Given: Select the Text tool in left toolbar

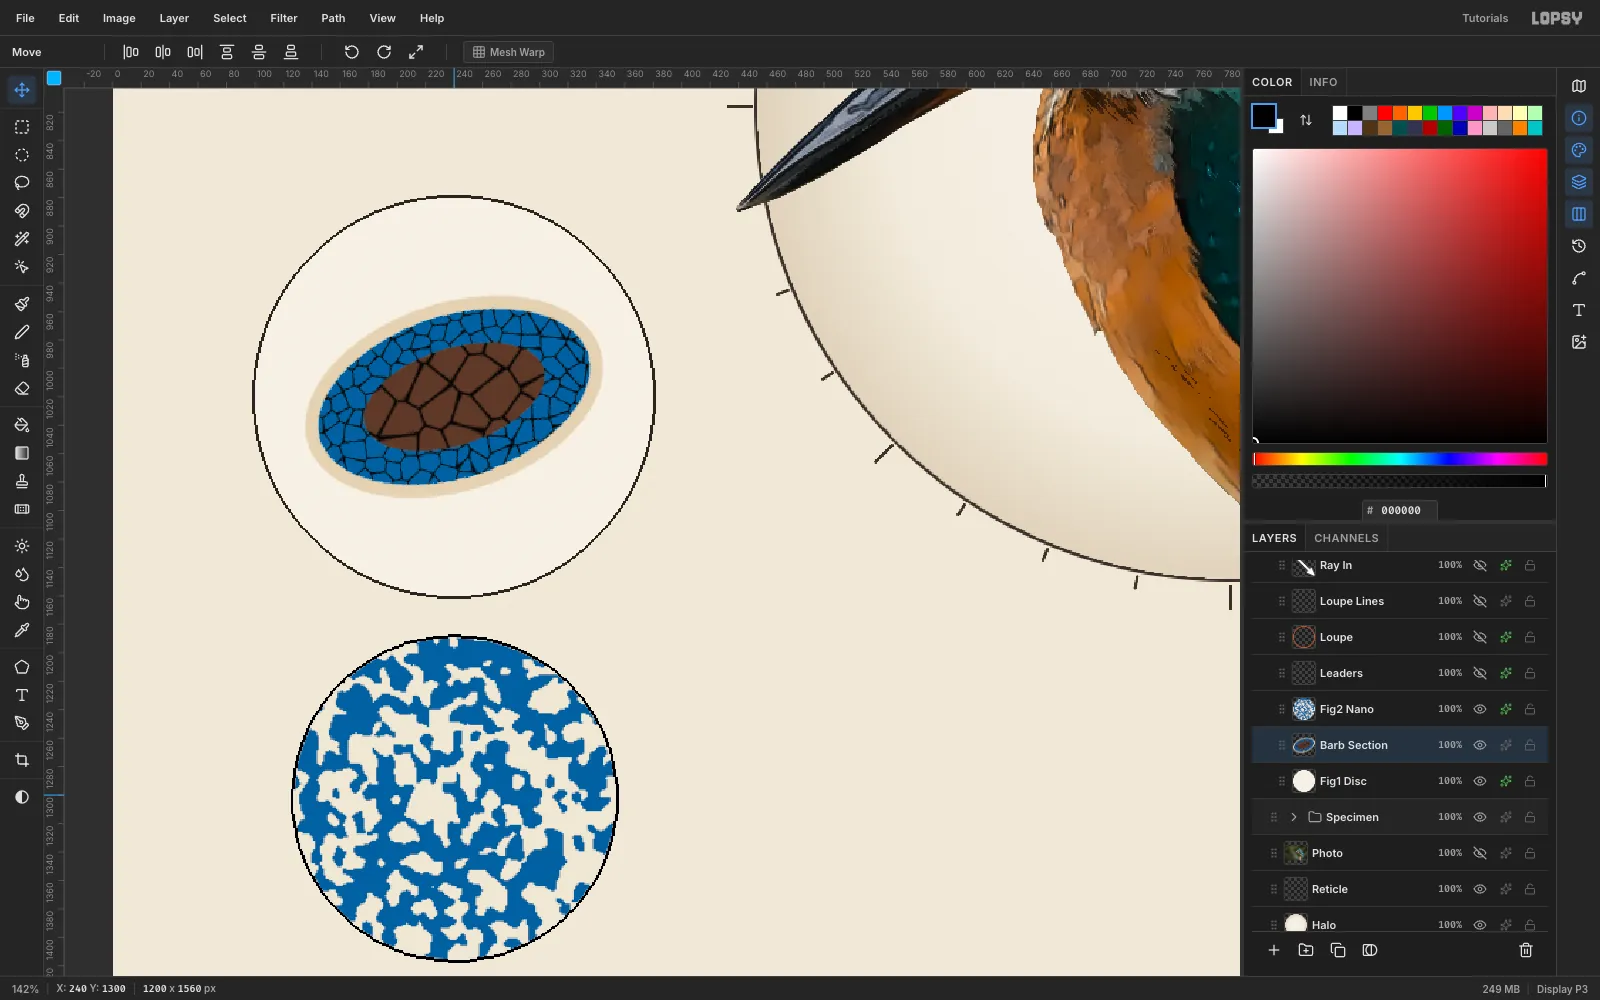Looking at the screenshot, I should click(x=22, y=695).
